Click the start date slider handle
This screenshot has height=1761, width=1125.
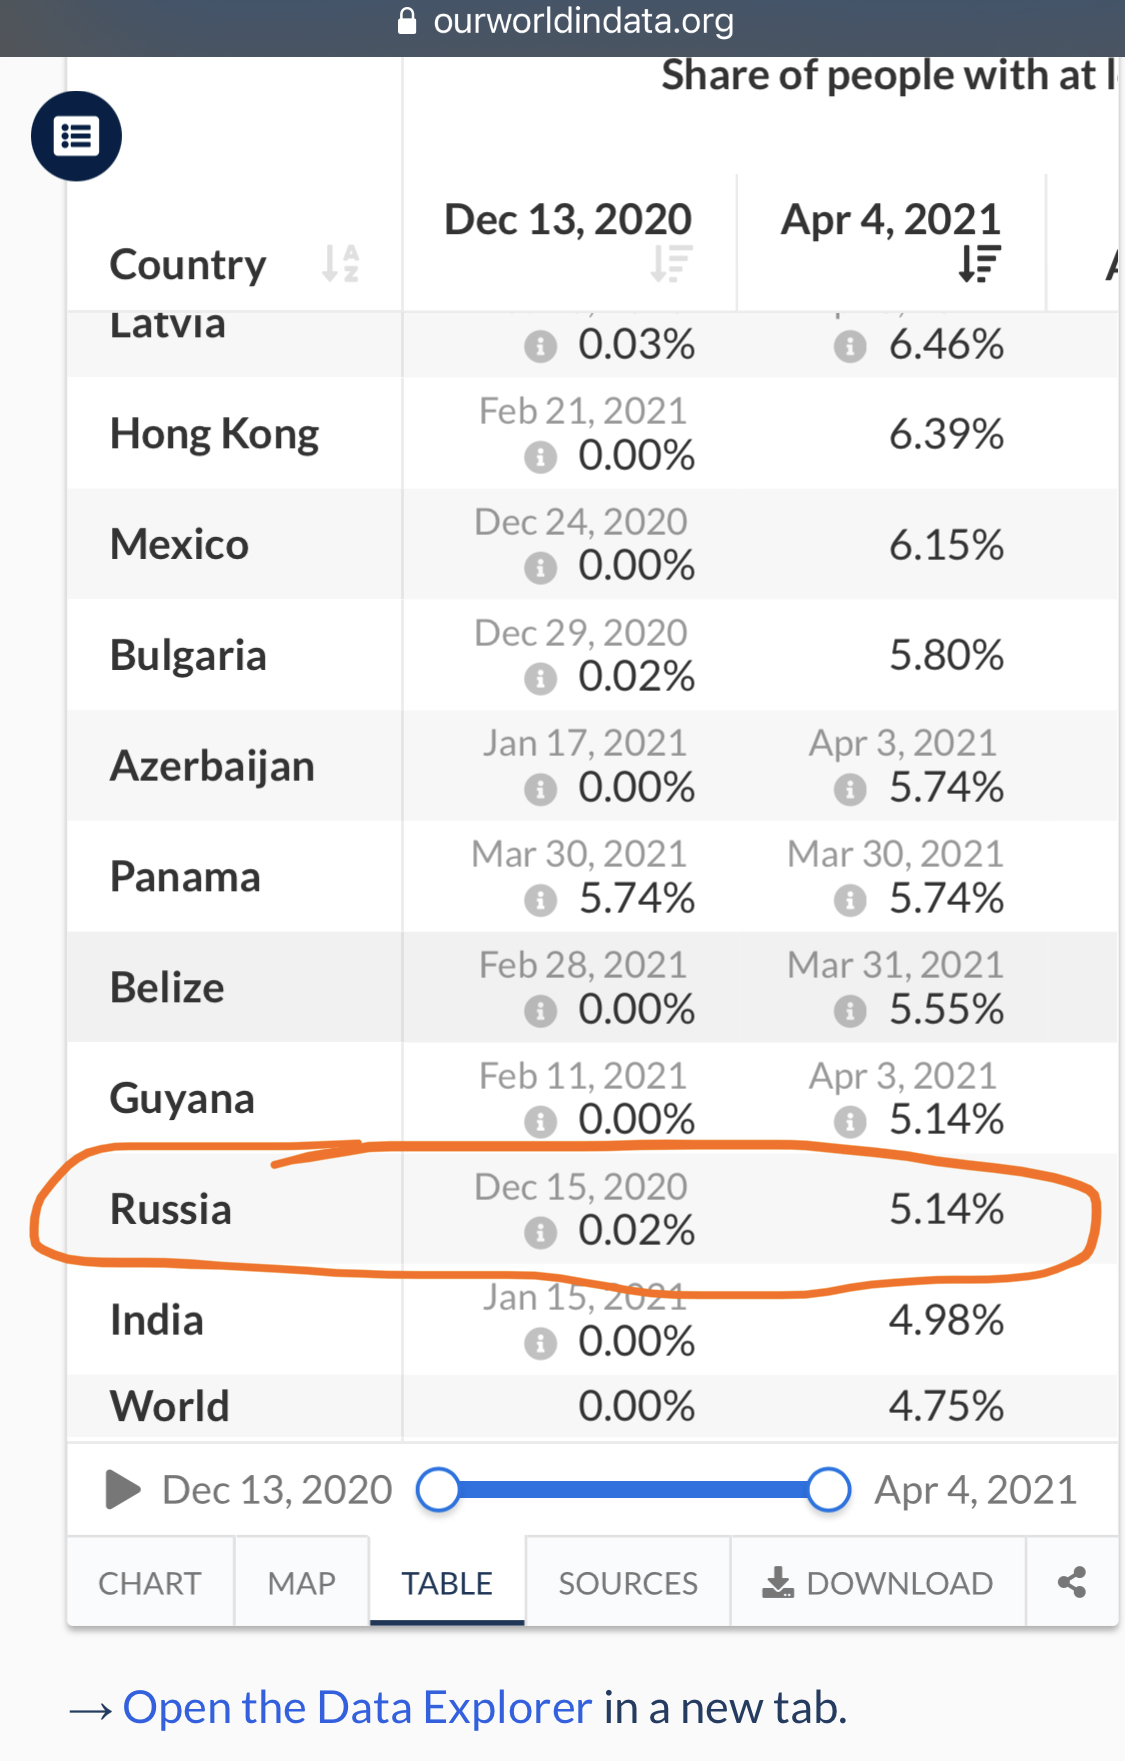click(438, 1489)
